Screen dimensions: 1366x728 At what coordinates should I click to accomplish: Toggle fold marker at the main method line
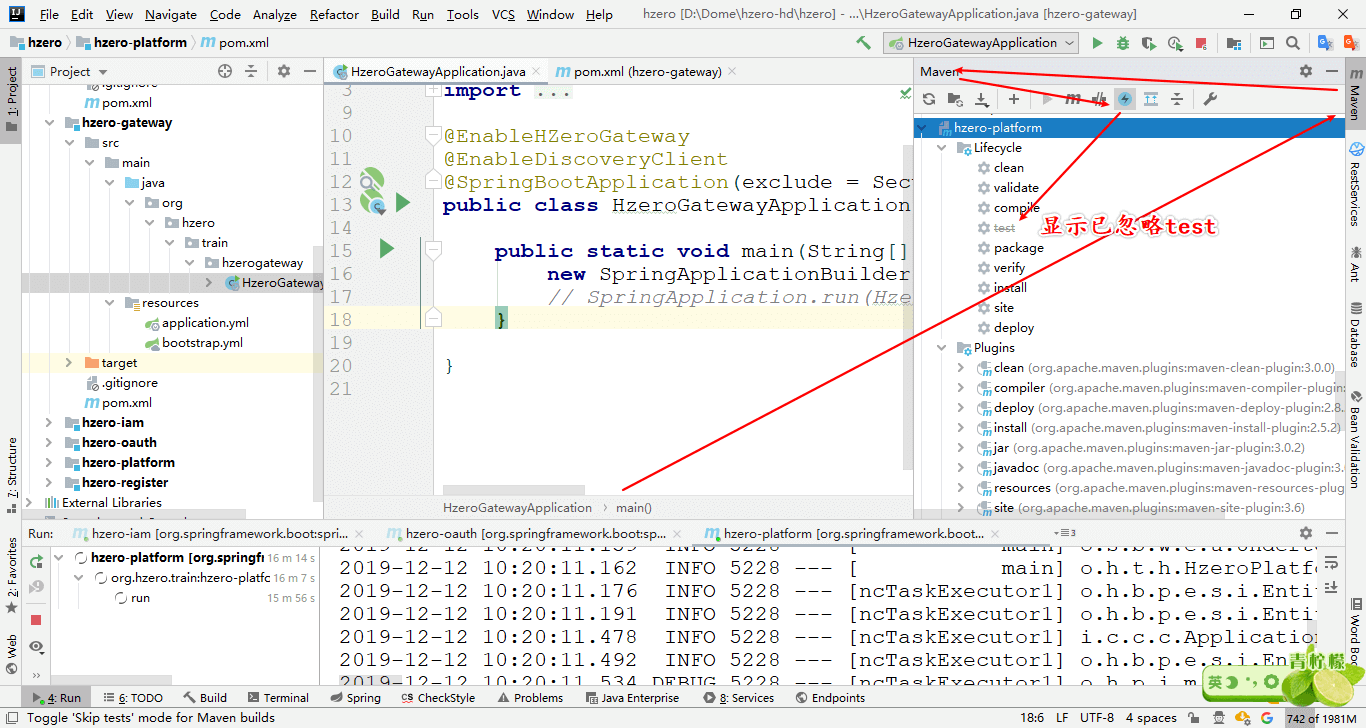point(433,250)
